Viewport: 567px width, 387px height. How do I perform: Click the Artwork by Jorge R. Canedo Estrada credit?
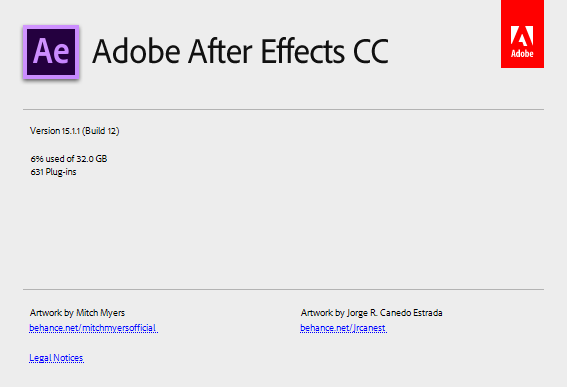(371, 313)
